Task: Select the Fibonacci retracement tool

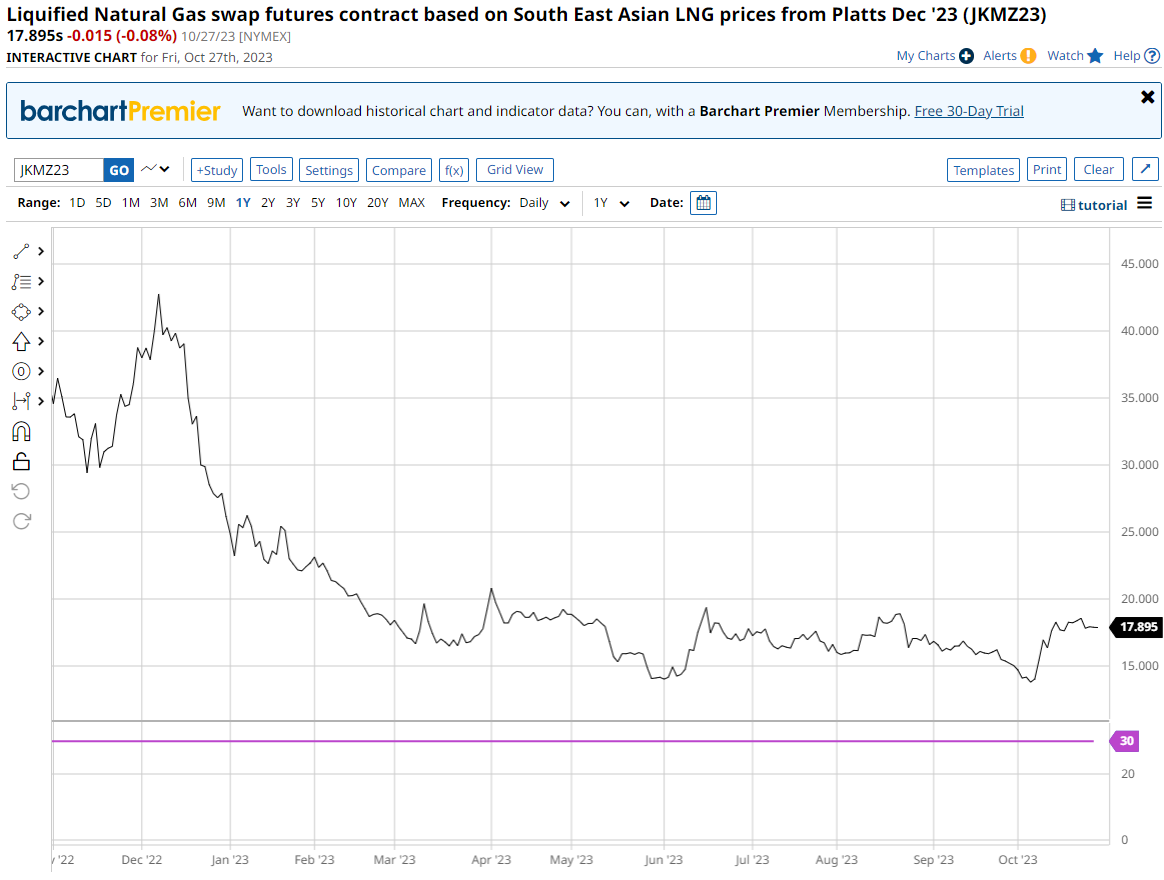Action: tap(21, 281)
